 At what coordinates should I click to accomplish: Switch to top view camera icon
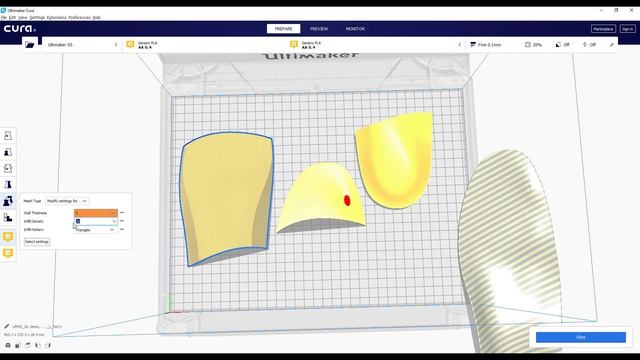pyautogui.click(x=28, y=345)
